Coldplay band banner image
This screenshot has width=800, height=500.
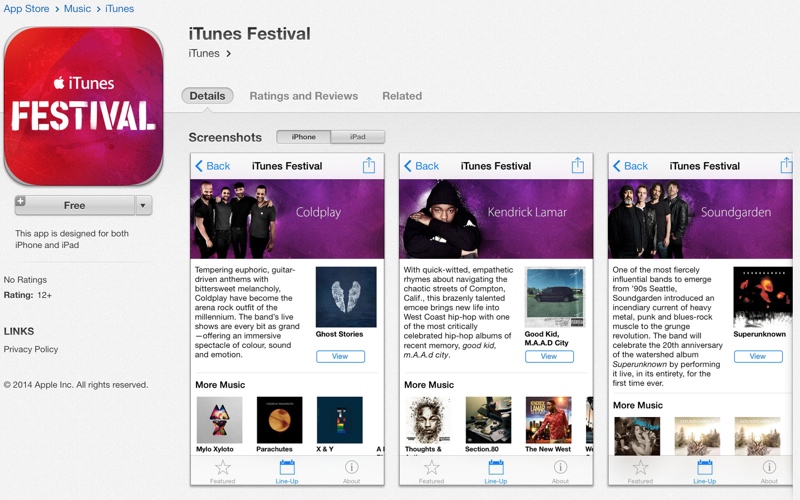(287, 219)
